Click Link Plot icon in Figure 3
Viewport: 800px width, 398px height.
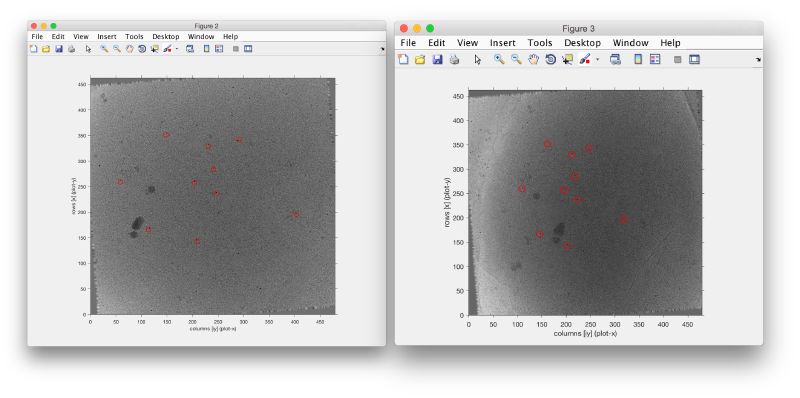click(x=615, y=59)
